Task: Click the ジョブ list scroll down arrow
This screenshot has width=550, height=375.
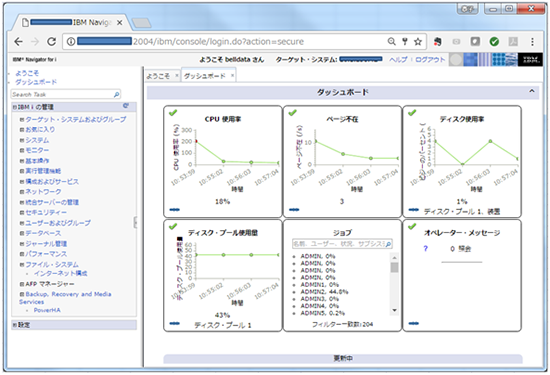Action: click(x=395, y=310)
